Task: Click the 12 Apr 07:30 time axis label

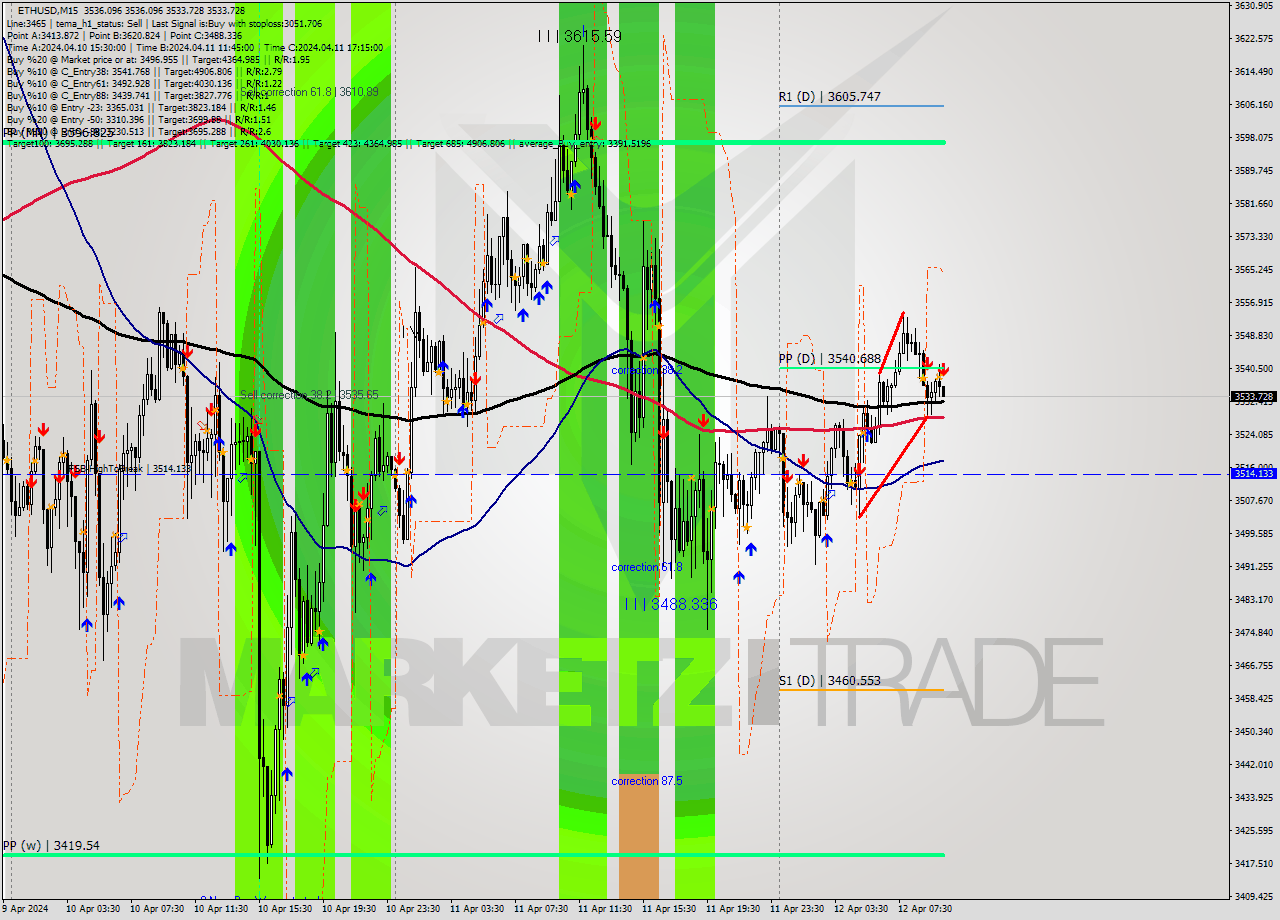Action: (x=925, y=909)
